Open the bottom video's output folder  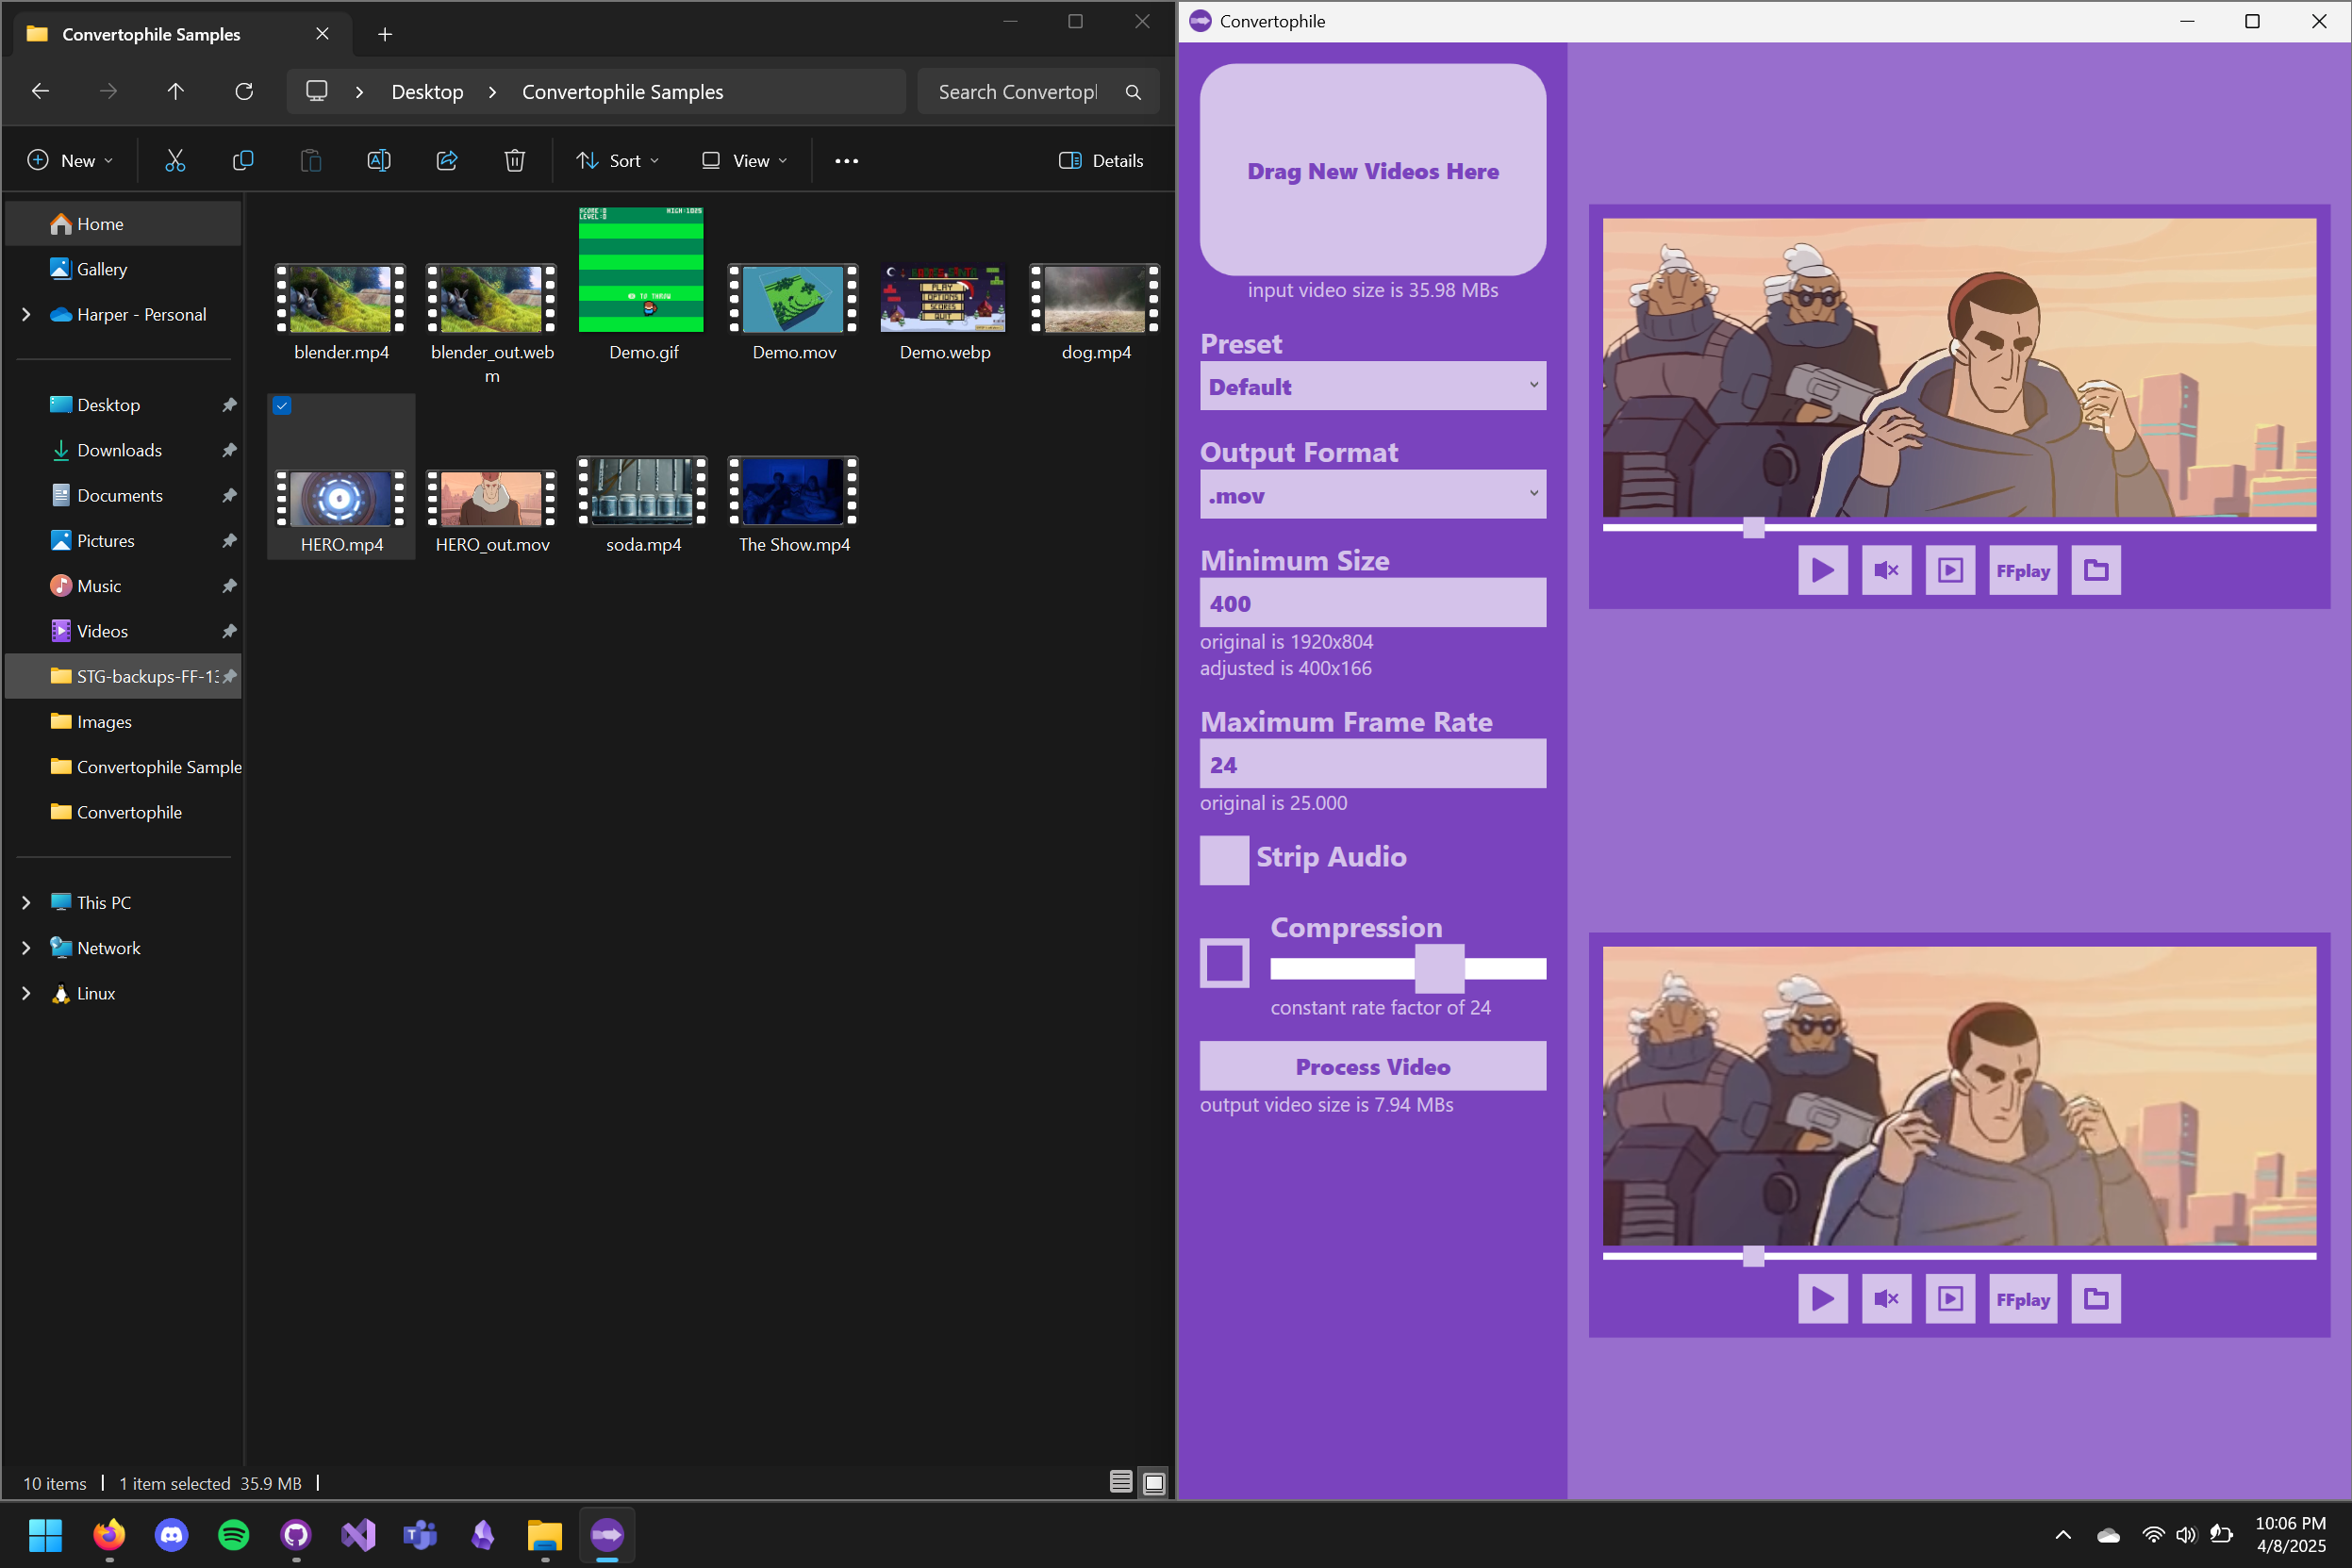pos(2096,1298)
